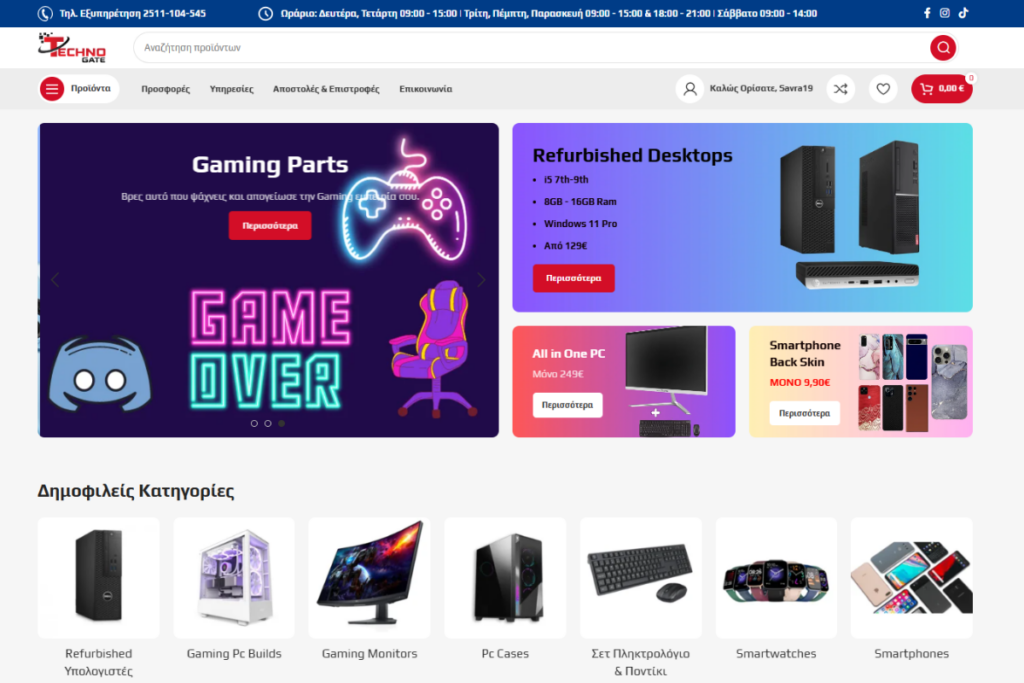Select the second carousel slide dot
This screenshot has height=683, width=1024.
[268, 423]
